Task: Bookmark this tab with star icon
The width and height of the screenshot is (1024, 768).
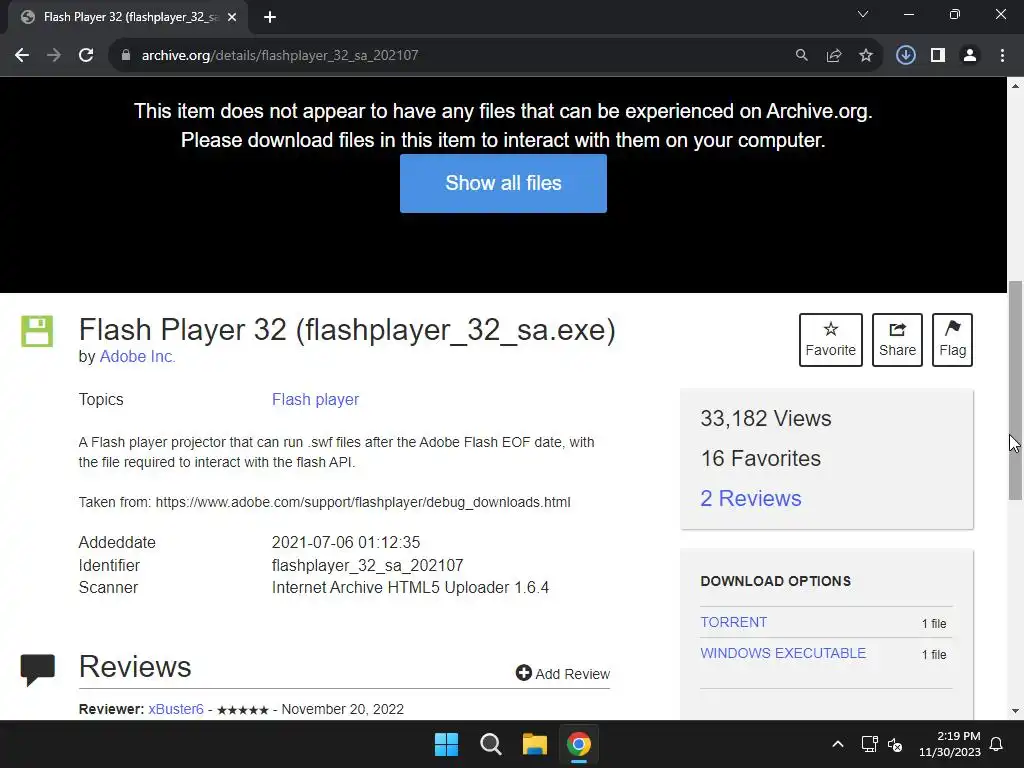Action: (866, 56)
